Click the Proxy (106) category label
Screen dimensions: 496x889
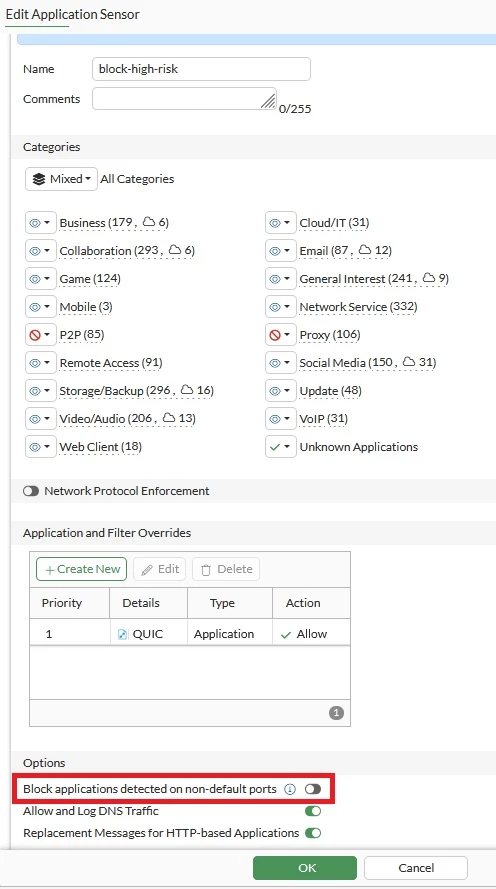point(330,335)
